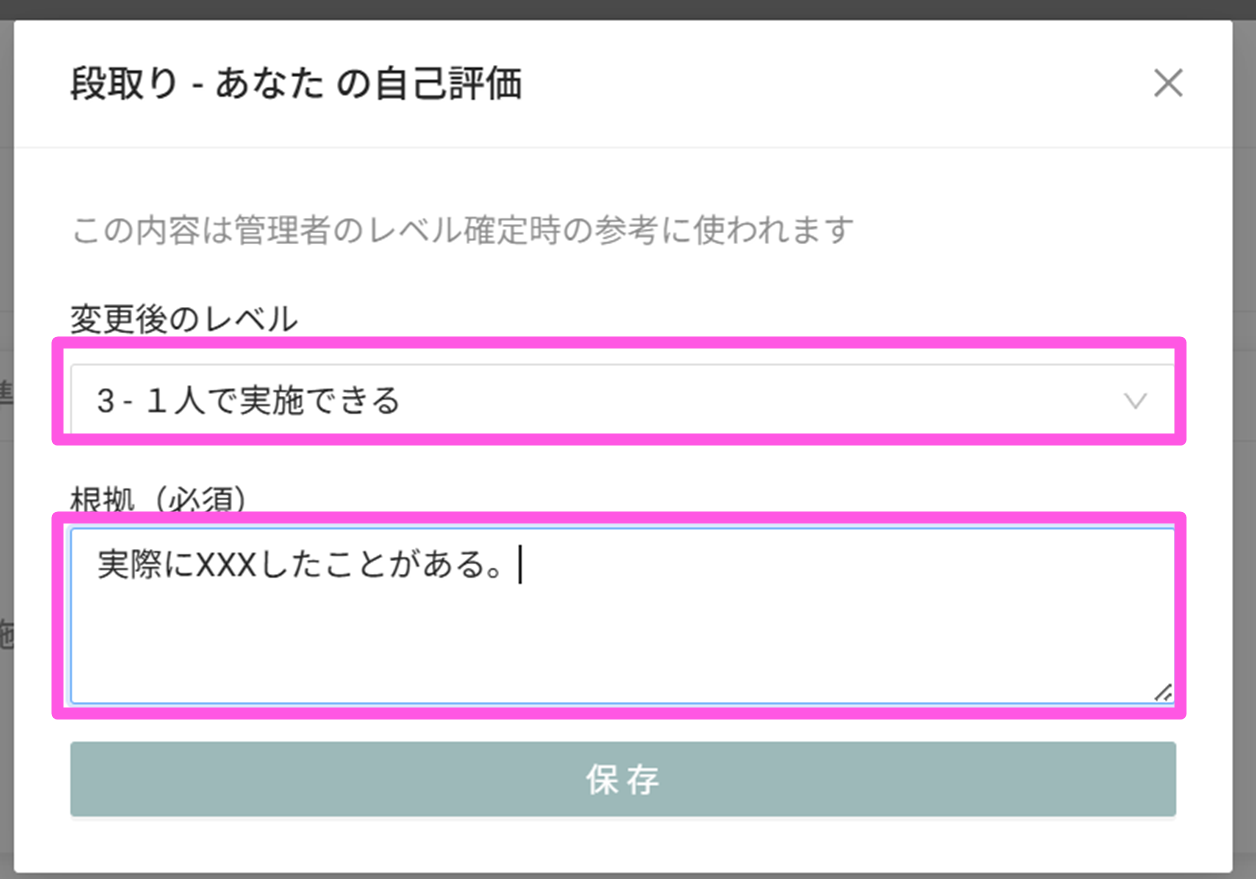Click the word "段取り" in the dialog header
The height and width of the screenshot is (879, 1256).
tap(123, 84)
